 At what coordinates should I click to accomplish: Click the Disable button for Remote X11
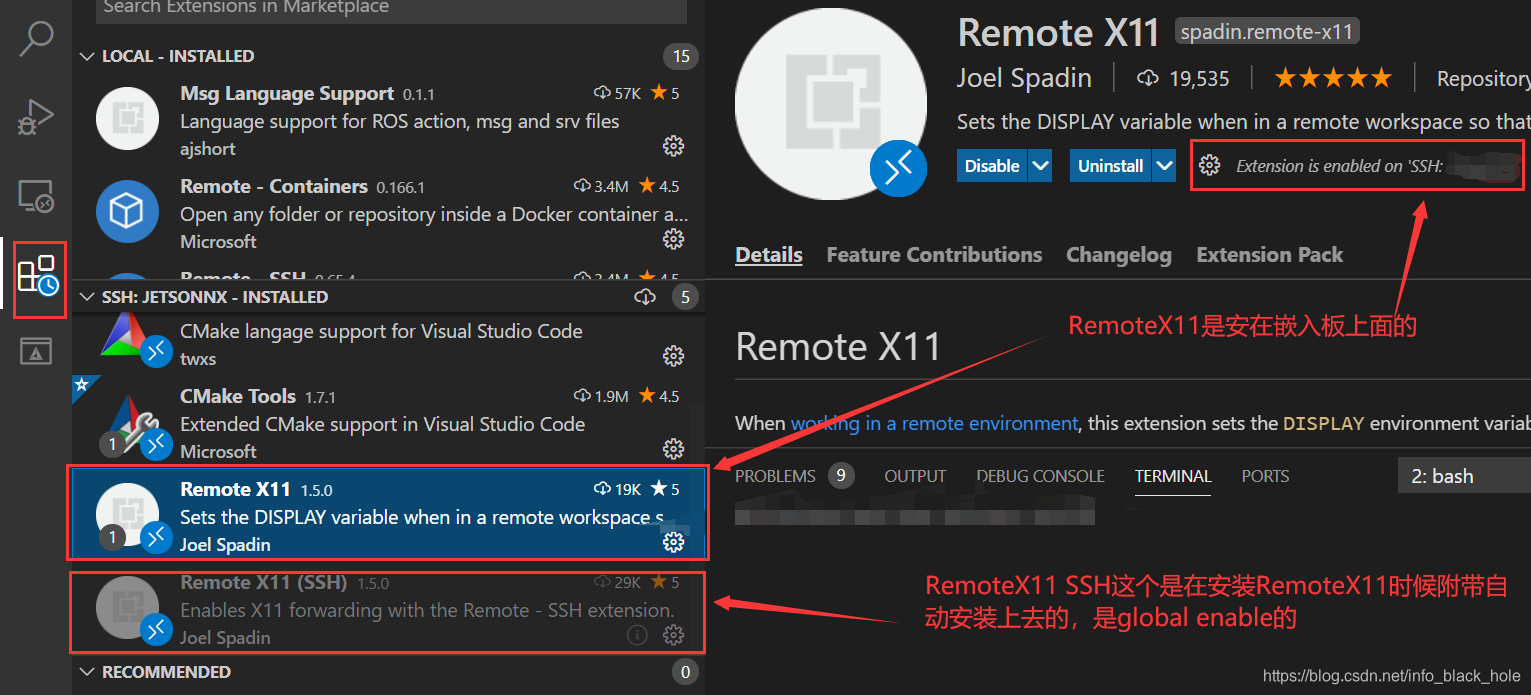[x=992, y=165]
